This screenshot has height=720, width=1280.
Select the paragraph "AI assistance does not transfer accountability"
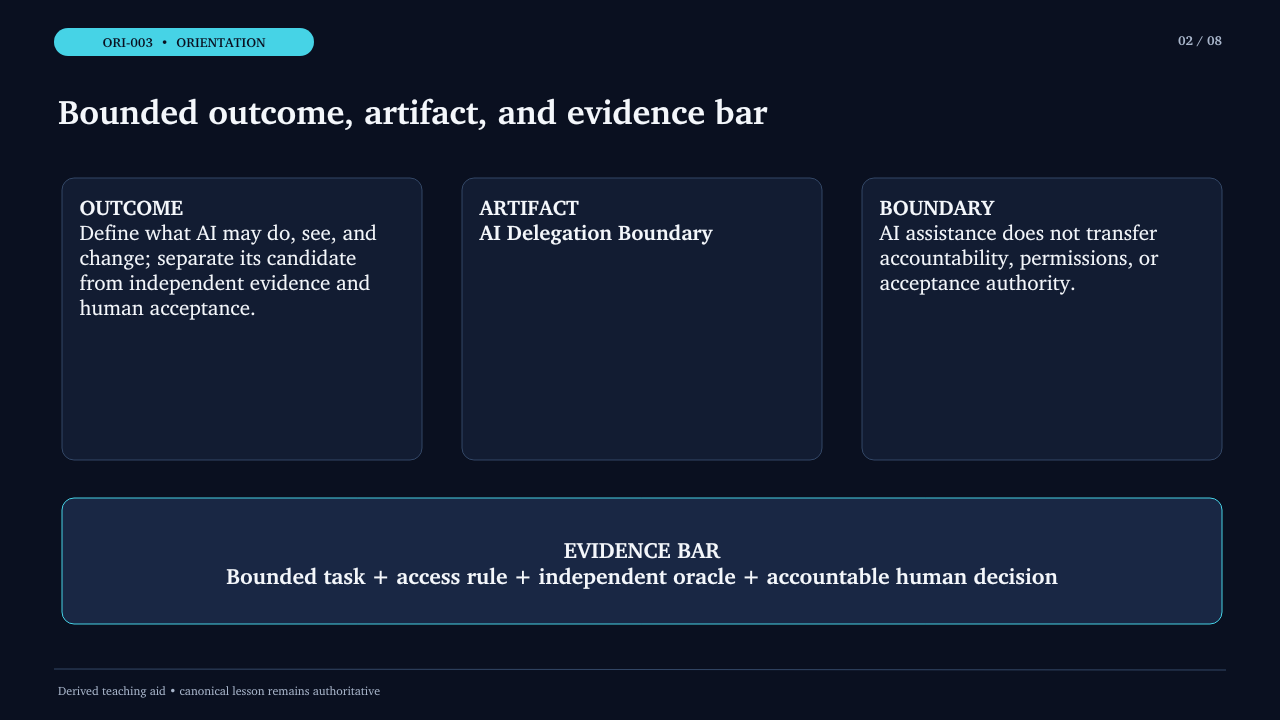[x=1019, y=258]
